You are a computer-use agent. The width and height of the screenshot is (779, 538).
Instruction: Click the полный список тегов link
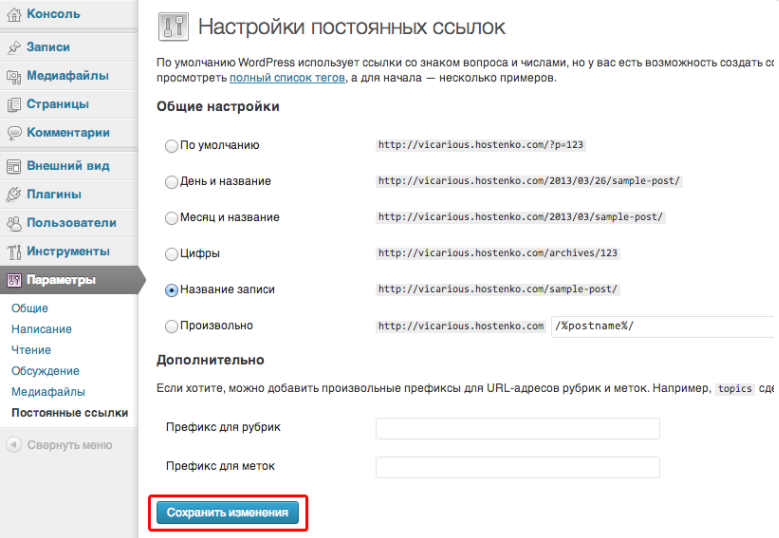point(287,78)
